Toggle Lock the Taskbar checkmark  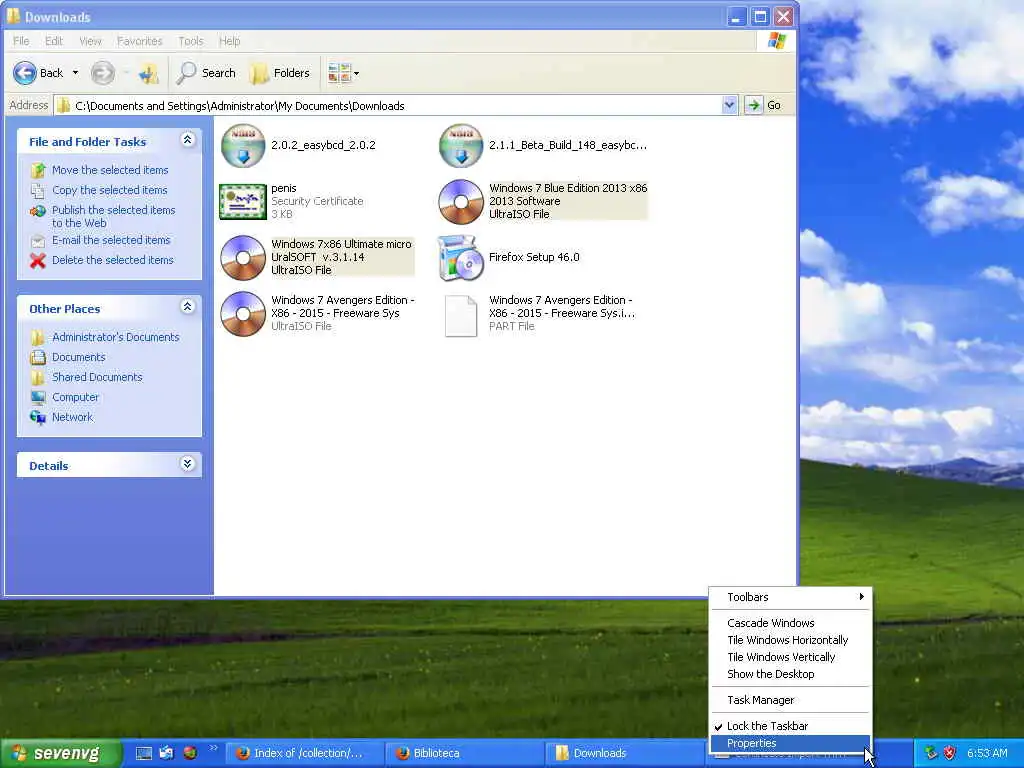[x=790, y=726]
